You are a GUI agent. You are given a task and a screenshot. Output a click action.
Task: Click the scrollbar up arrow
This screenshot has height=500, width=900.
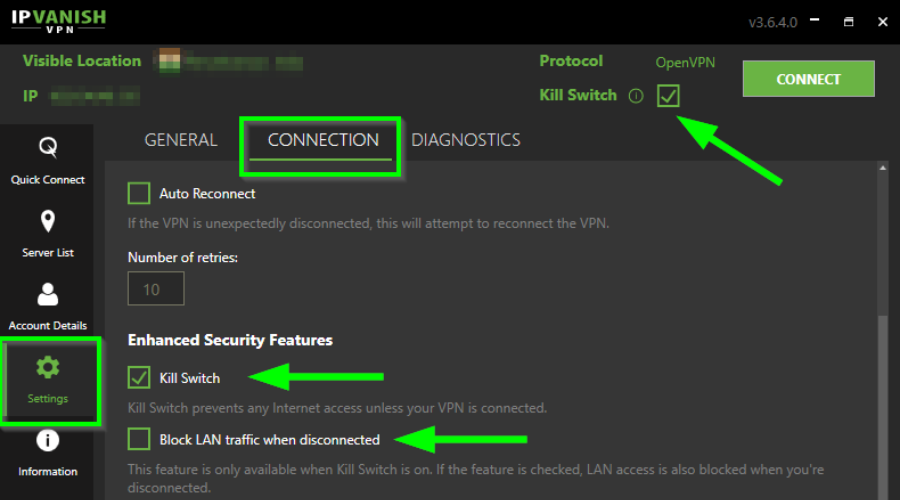click(x=883, y=168)
